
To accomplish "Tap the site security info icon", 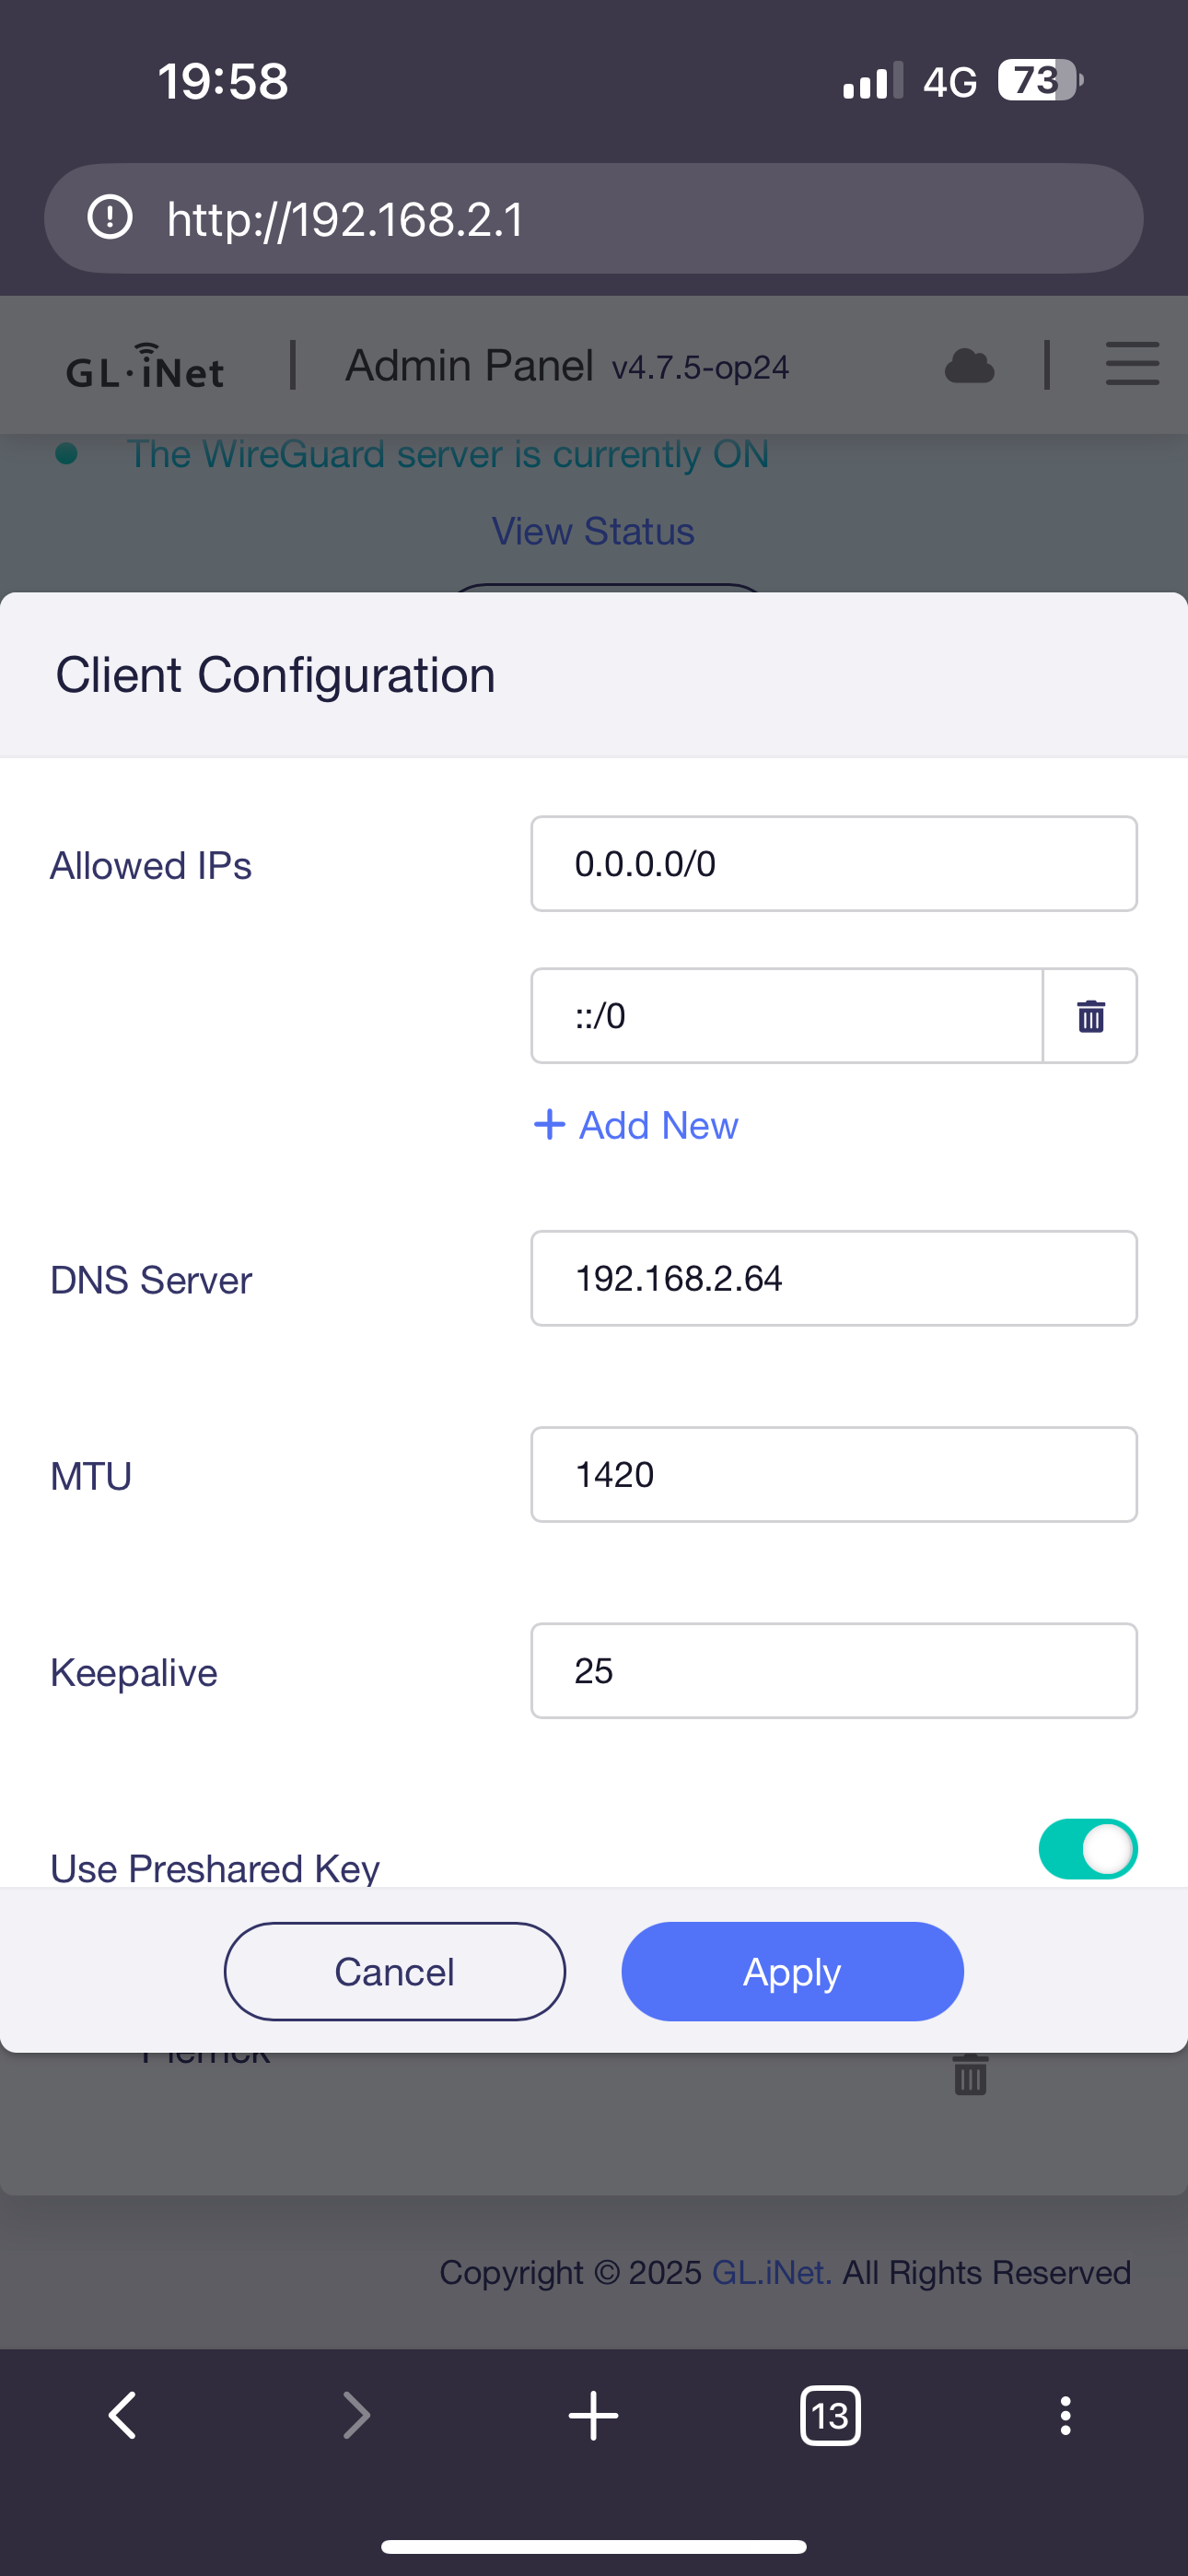I will [x=110, y=218].
